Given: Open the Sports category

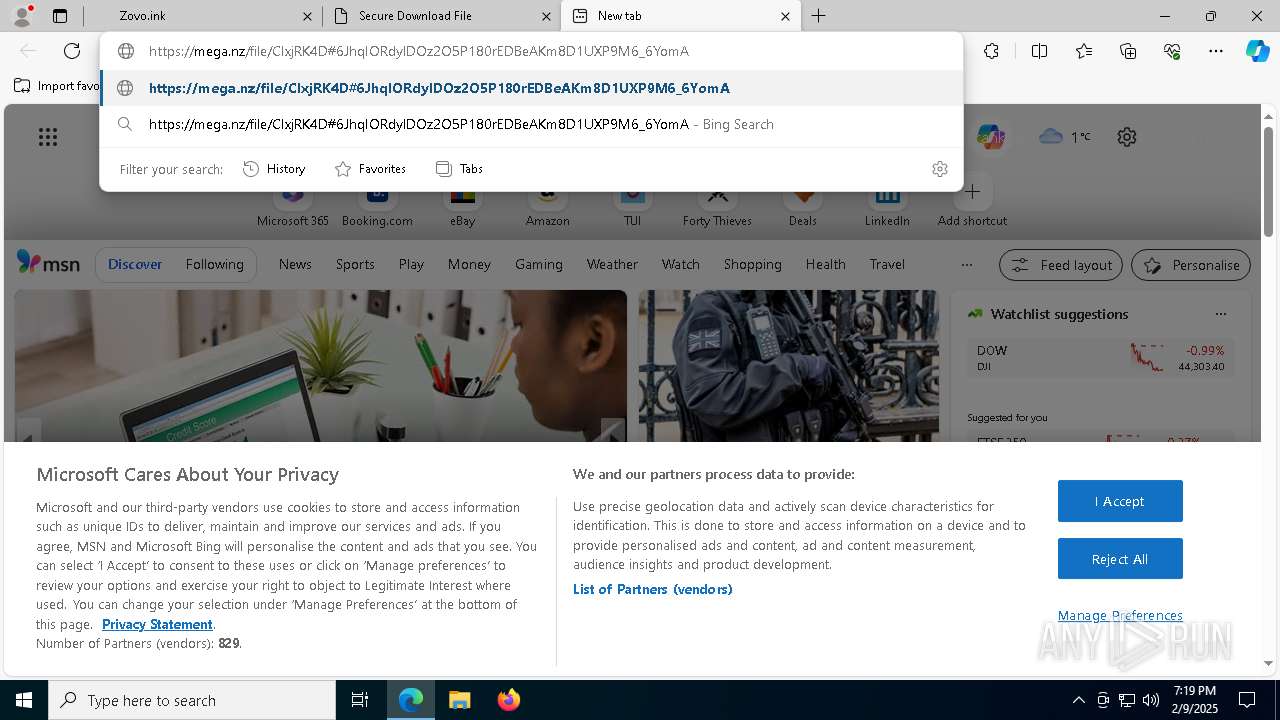Looking at the screenshot, I should tap(355, 264).
